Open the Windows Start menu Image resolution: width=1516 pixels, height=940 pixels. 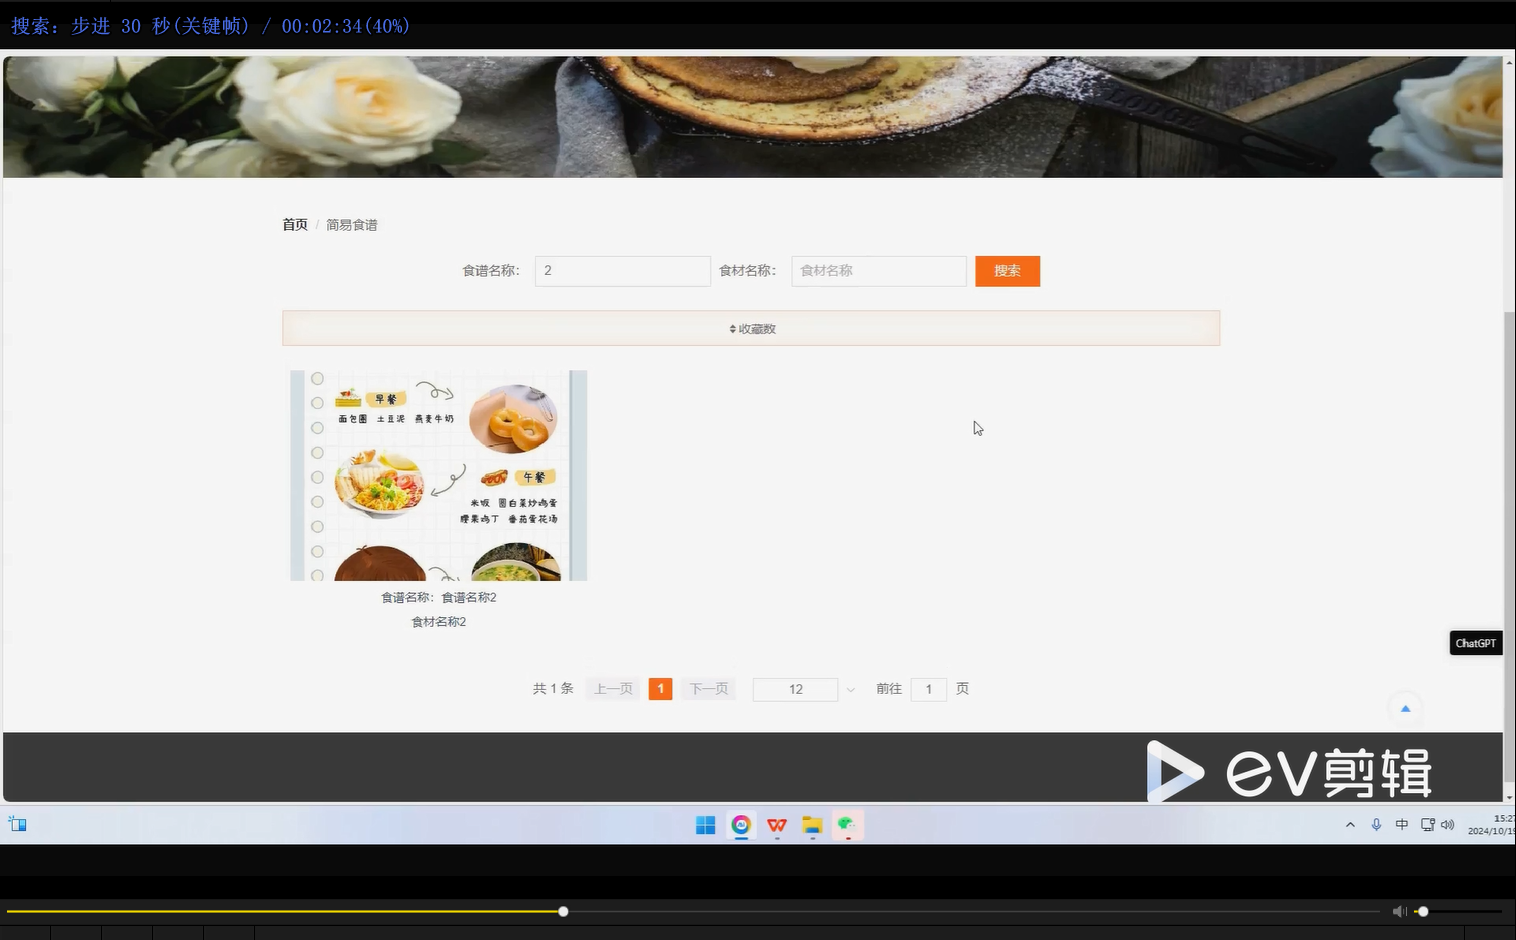click(x=705, y=824)
